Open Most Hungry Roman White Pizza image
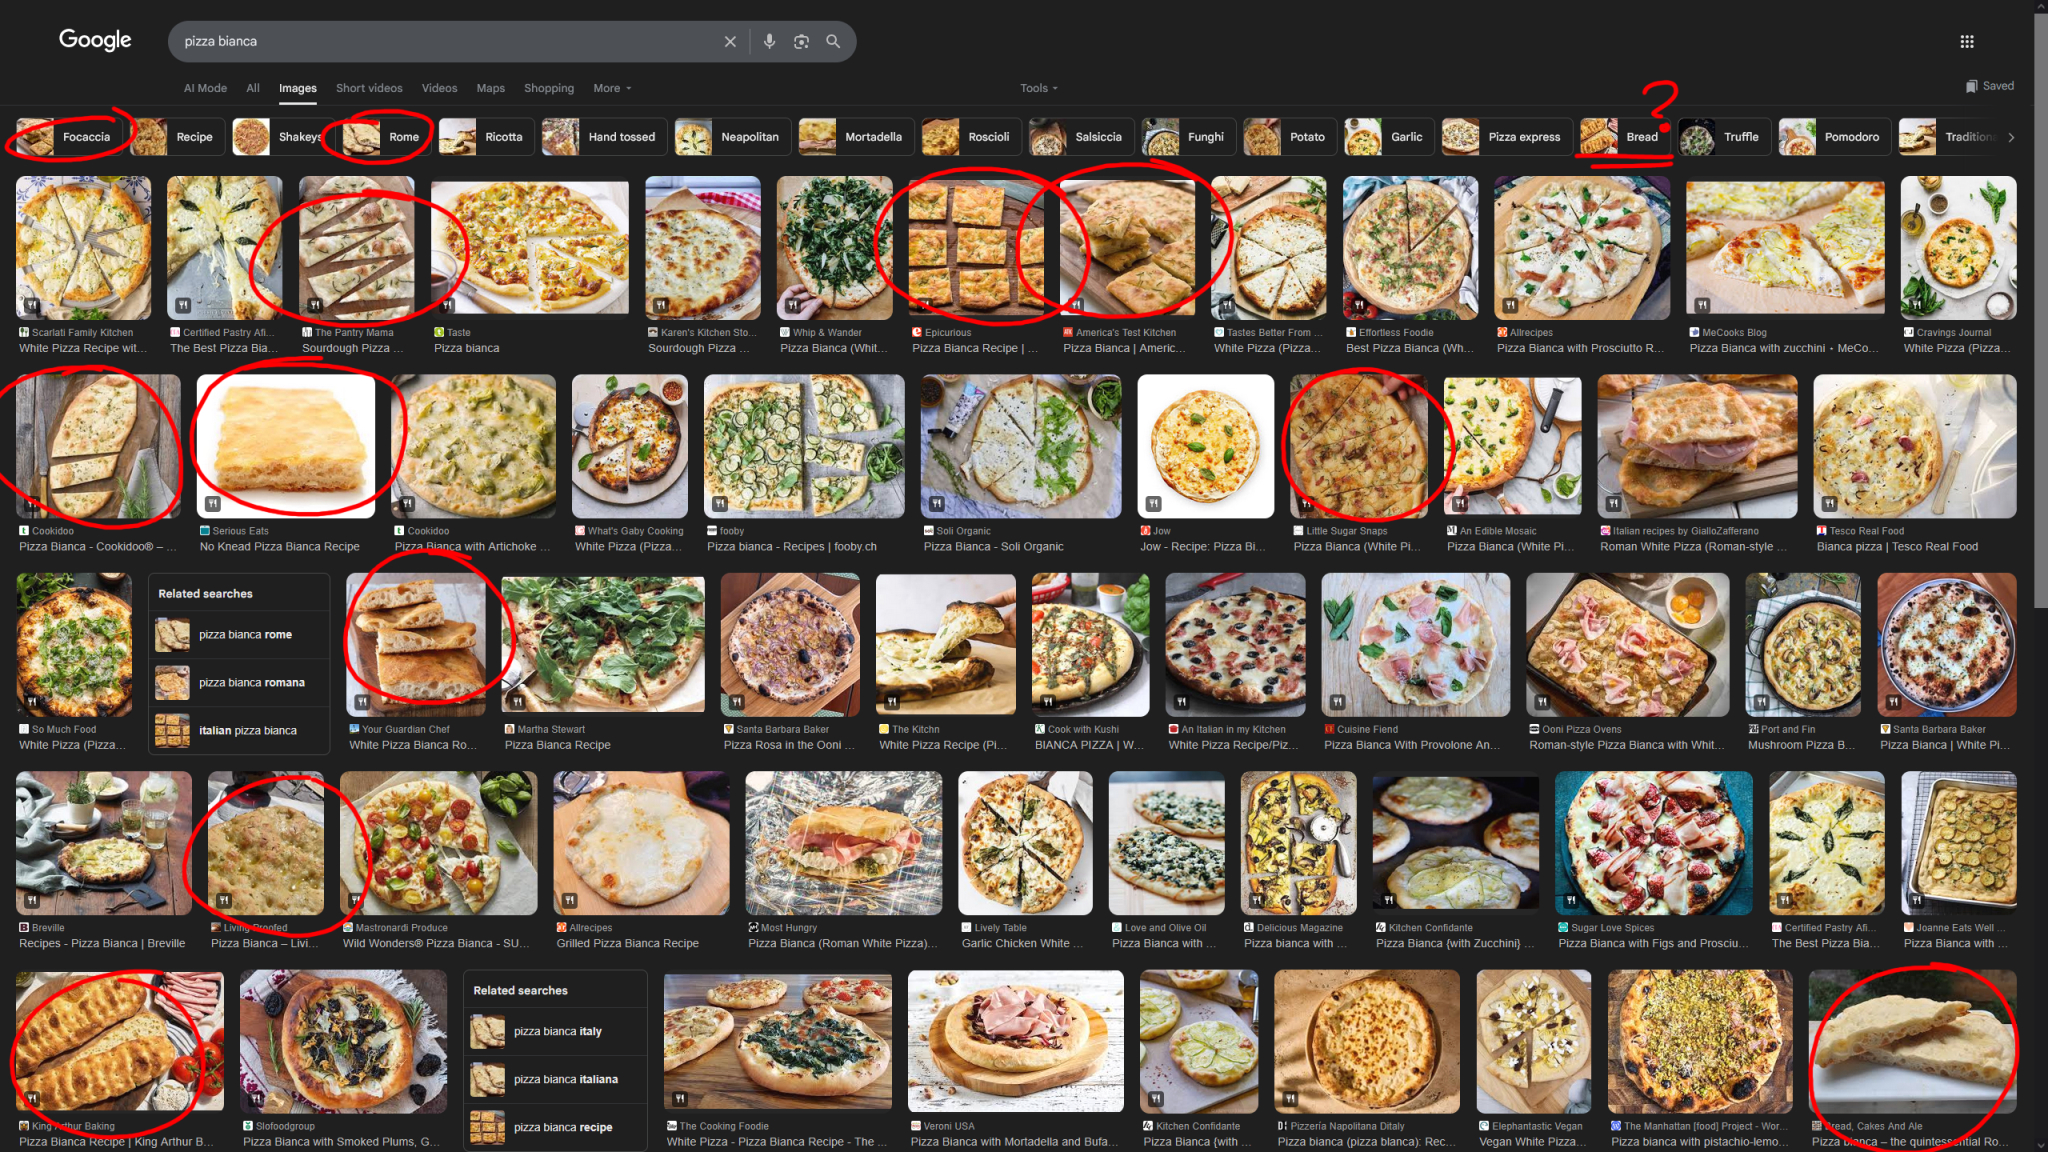Viewport: 2048px width, 1152px height. 843,843
